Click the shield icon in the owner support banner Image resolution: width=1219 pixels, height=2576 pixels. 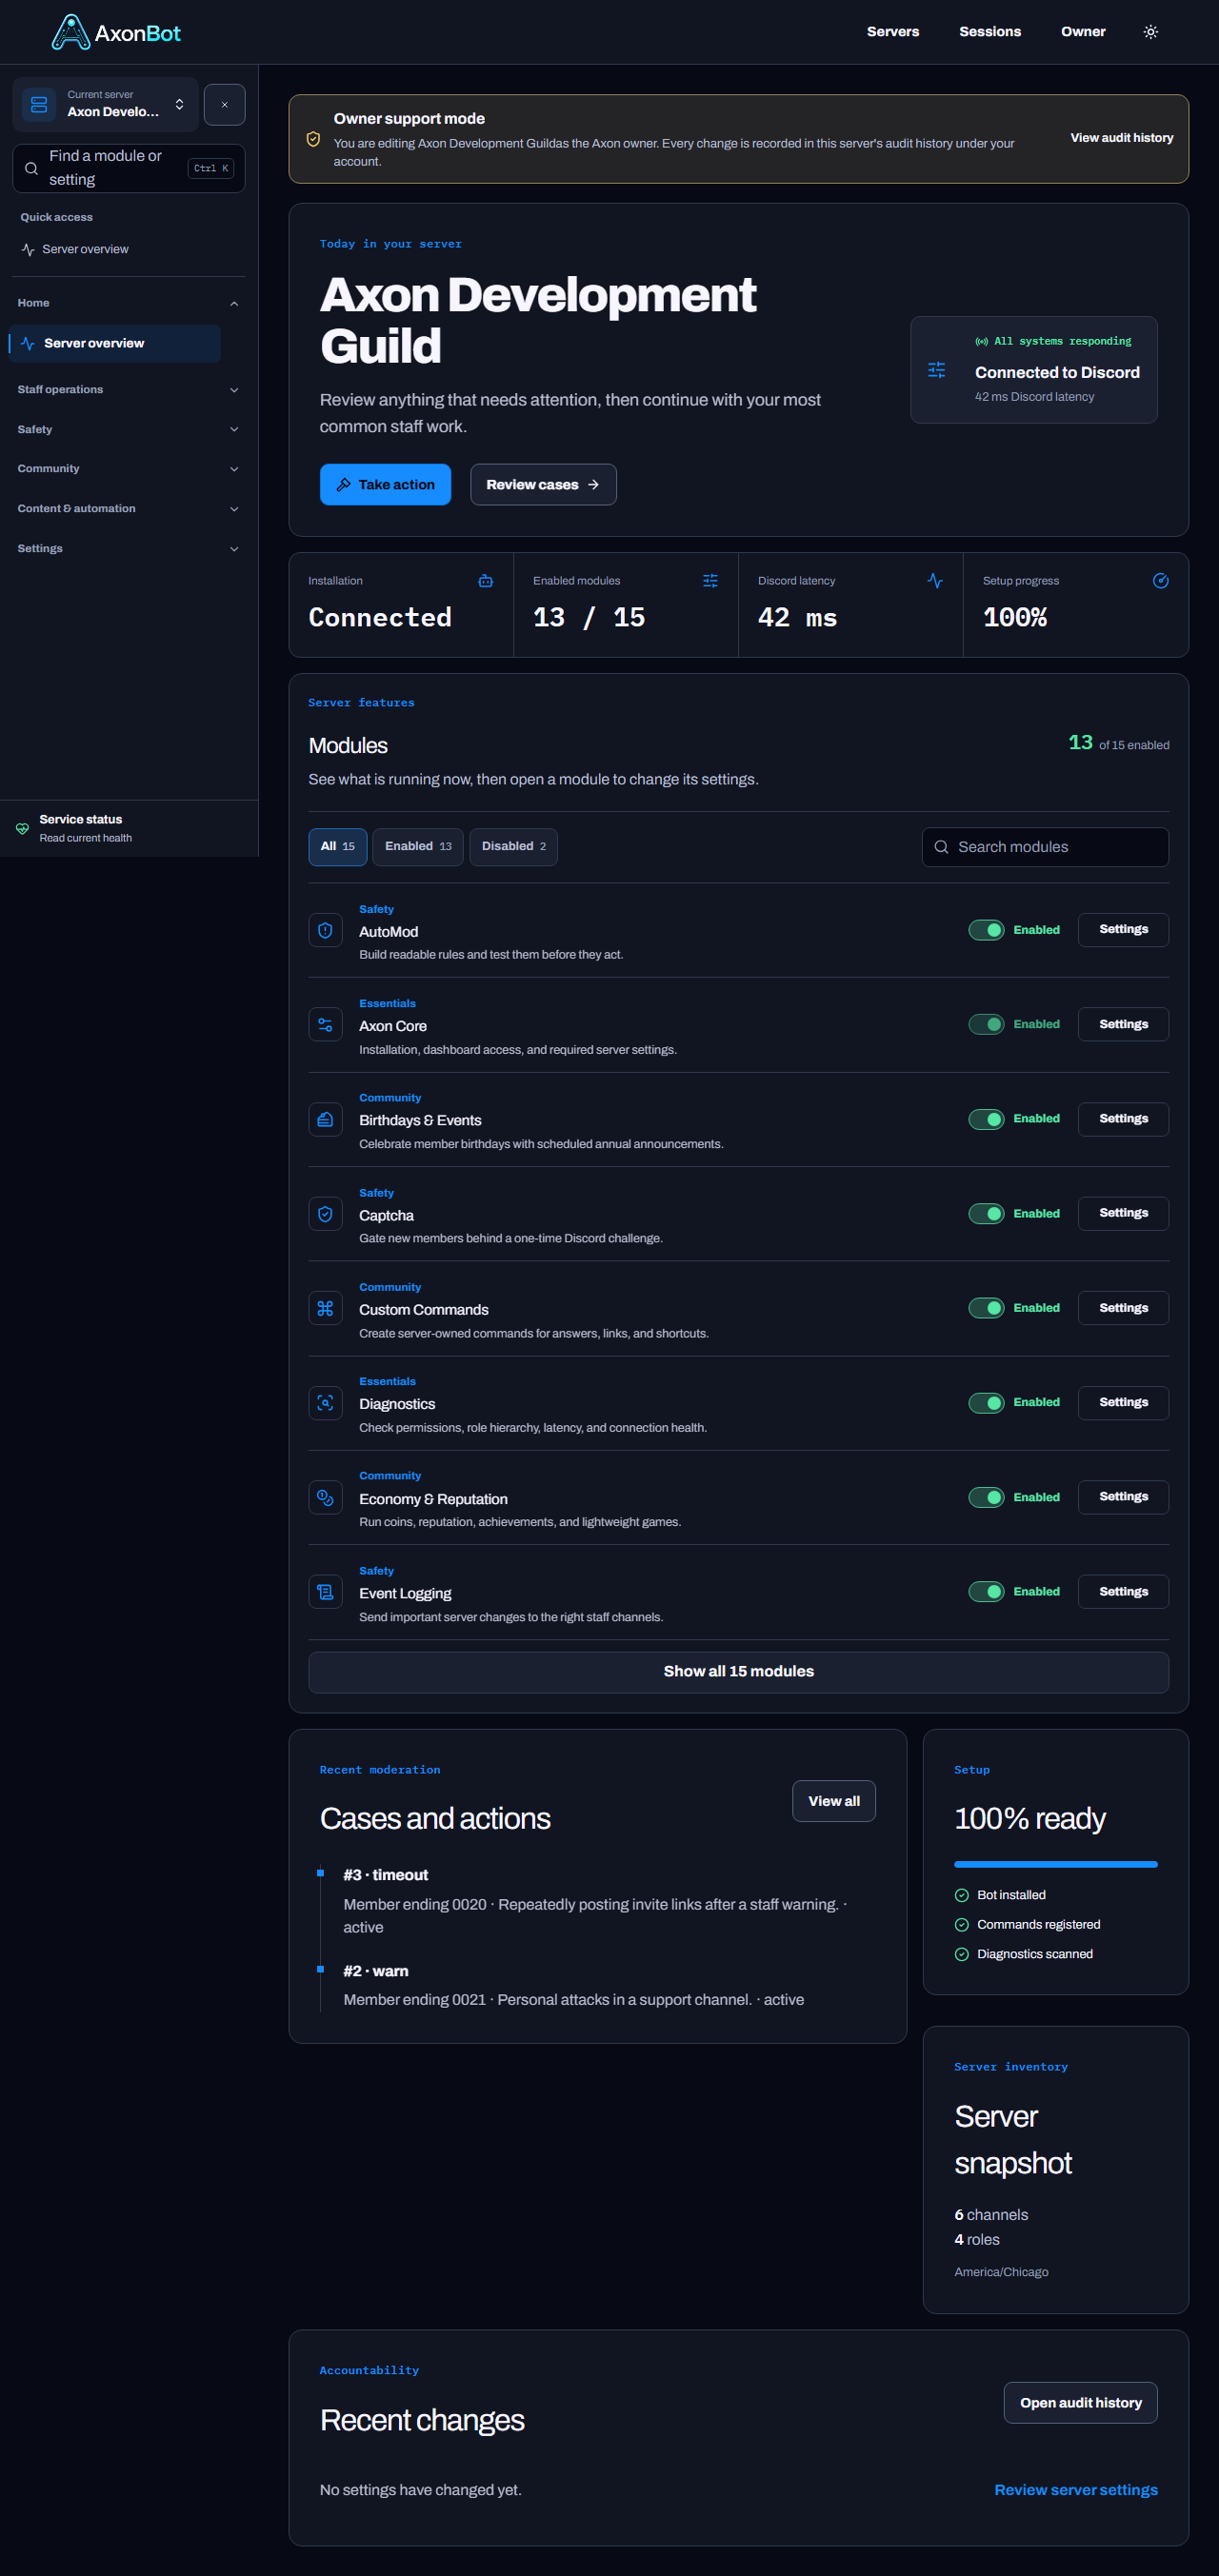(313, 139)
